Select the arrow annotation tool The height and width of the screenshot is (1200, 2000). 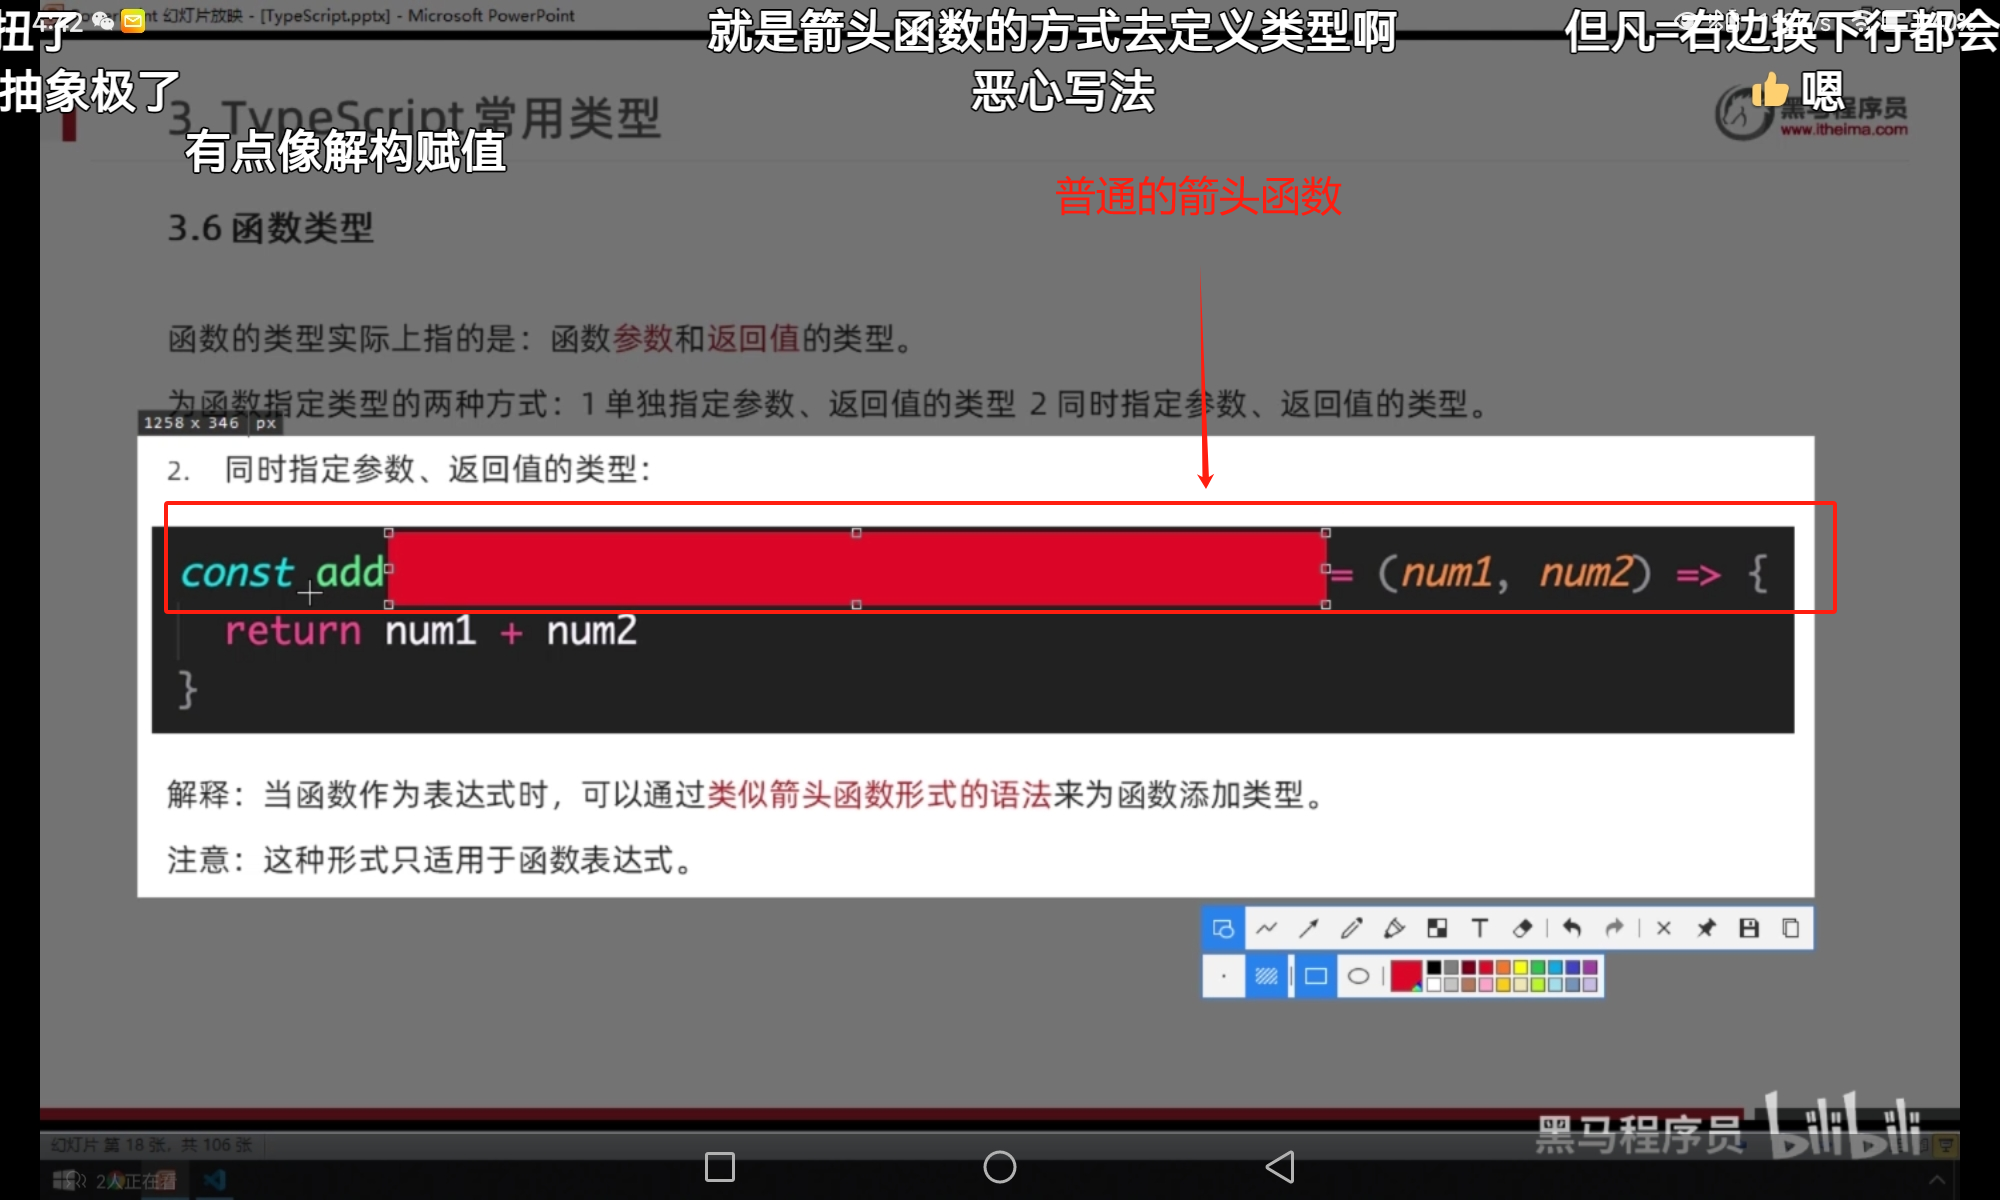click(1309, 929)
